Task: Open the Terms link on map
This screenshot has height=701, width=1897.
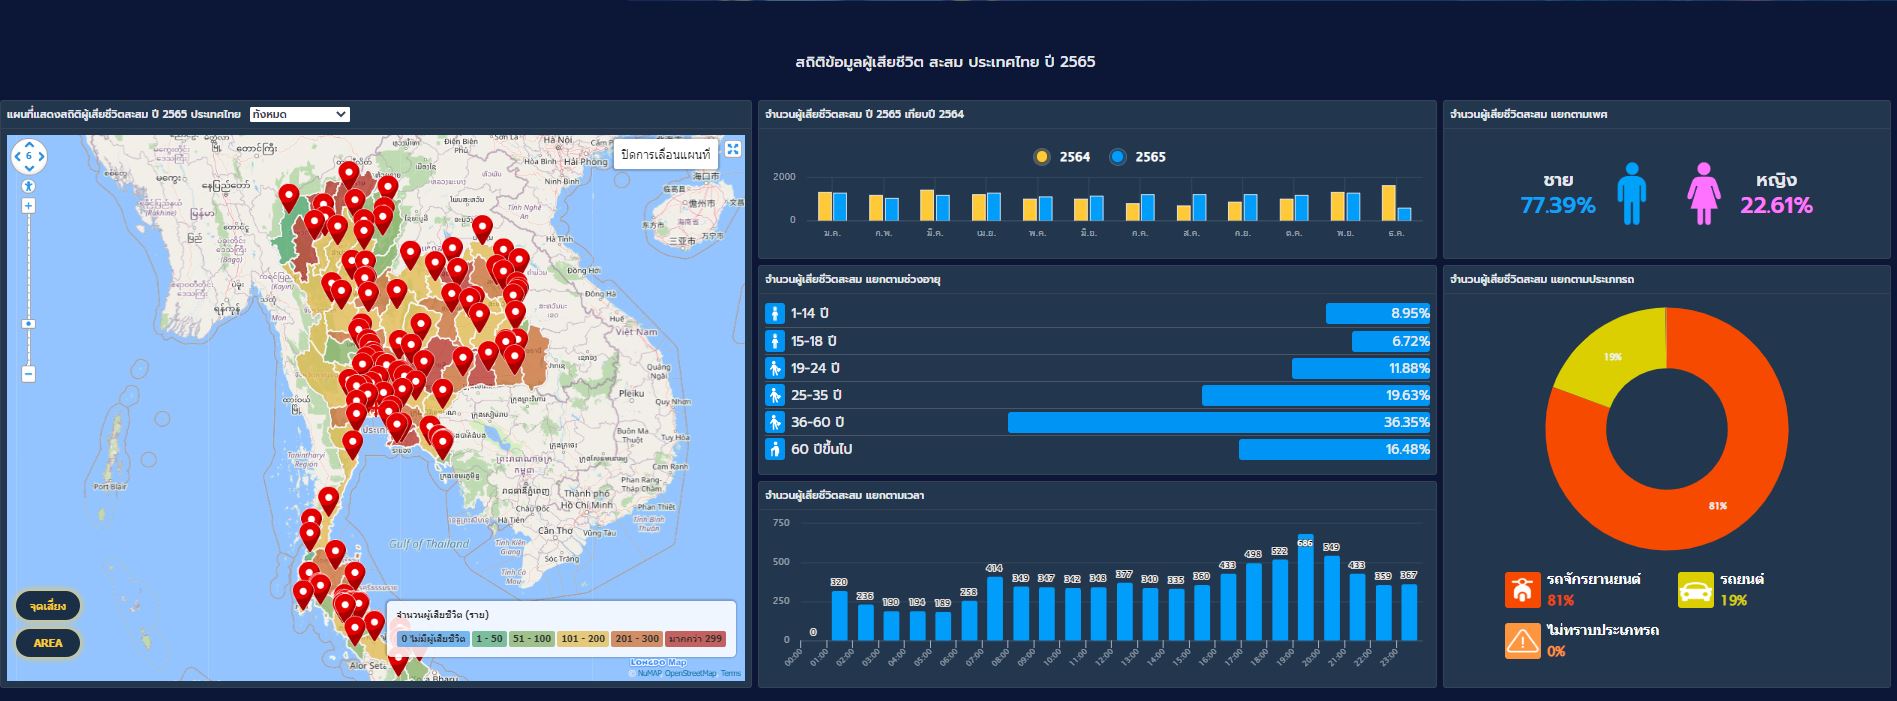Action: 731,673
